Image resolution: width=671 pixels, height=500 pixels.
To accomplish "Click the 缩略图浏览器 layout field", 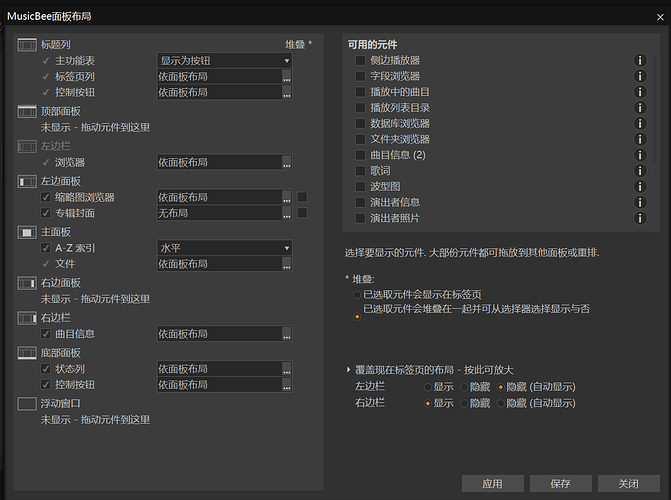I will click(218, 197).
